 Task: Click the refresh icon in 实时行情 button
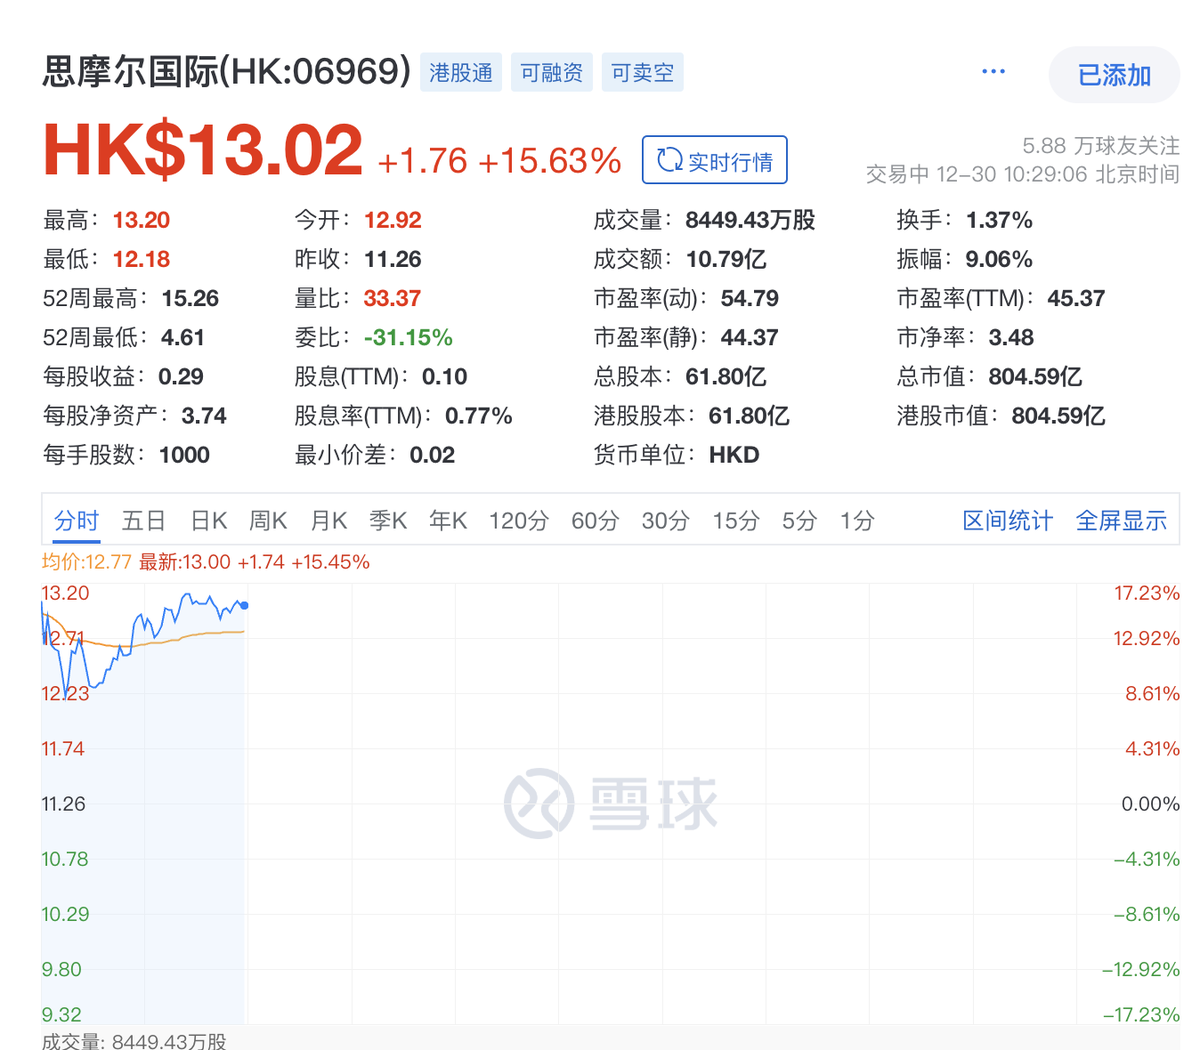coord(669,160)
